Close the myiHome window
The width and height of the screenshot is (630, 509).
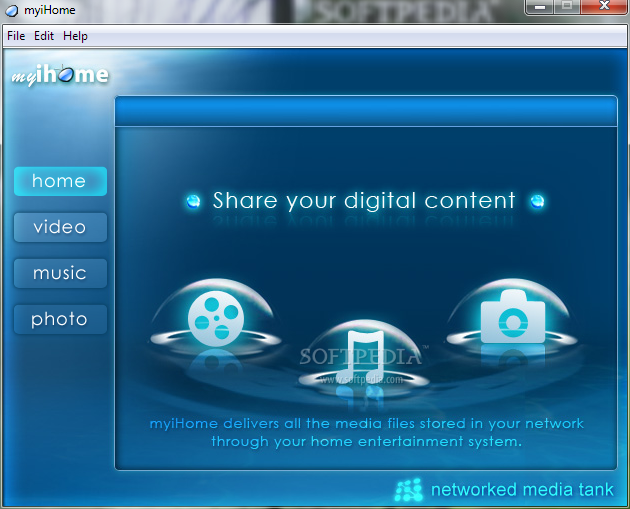click(x=604, y=6)
